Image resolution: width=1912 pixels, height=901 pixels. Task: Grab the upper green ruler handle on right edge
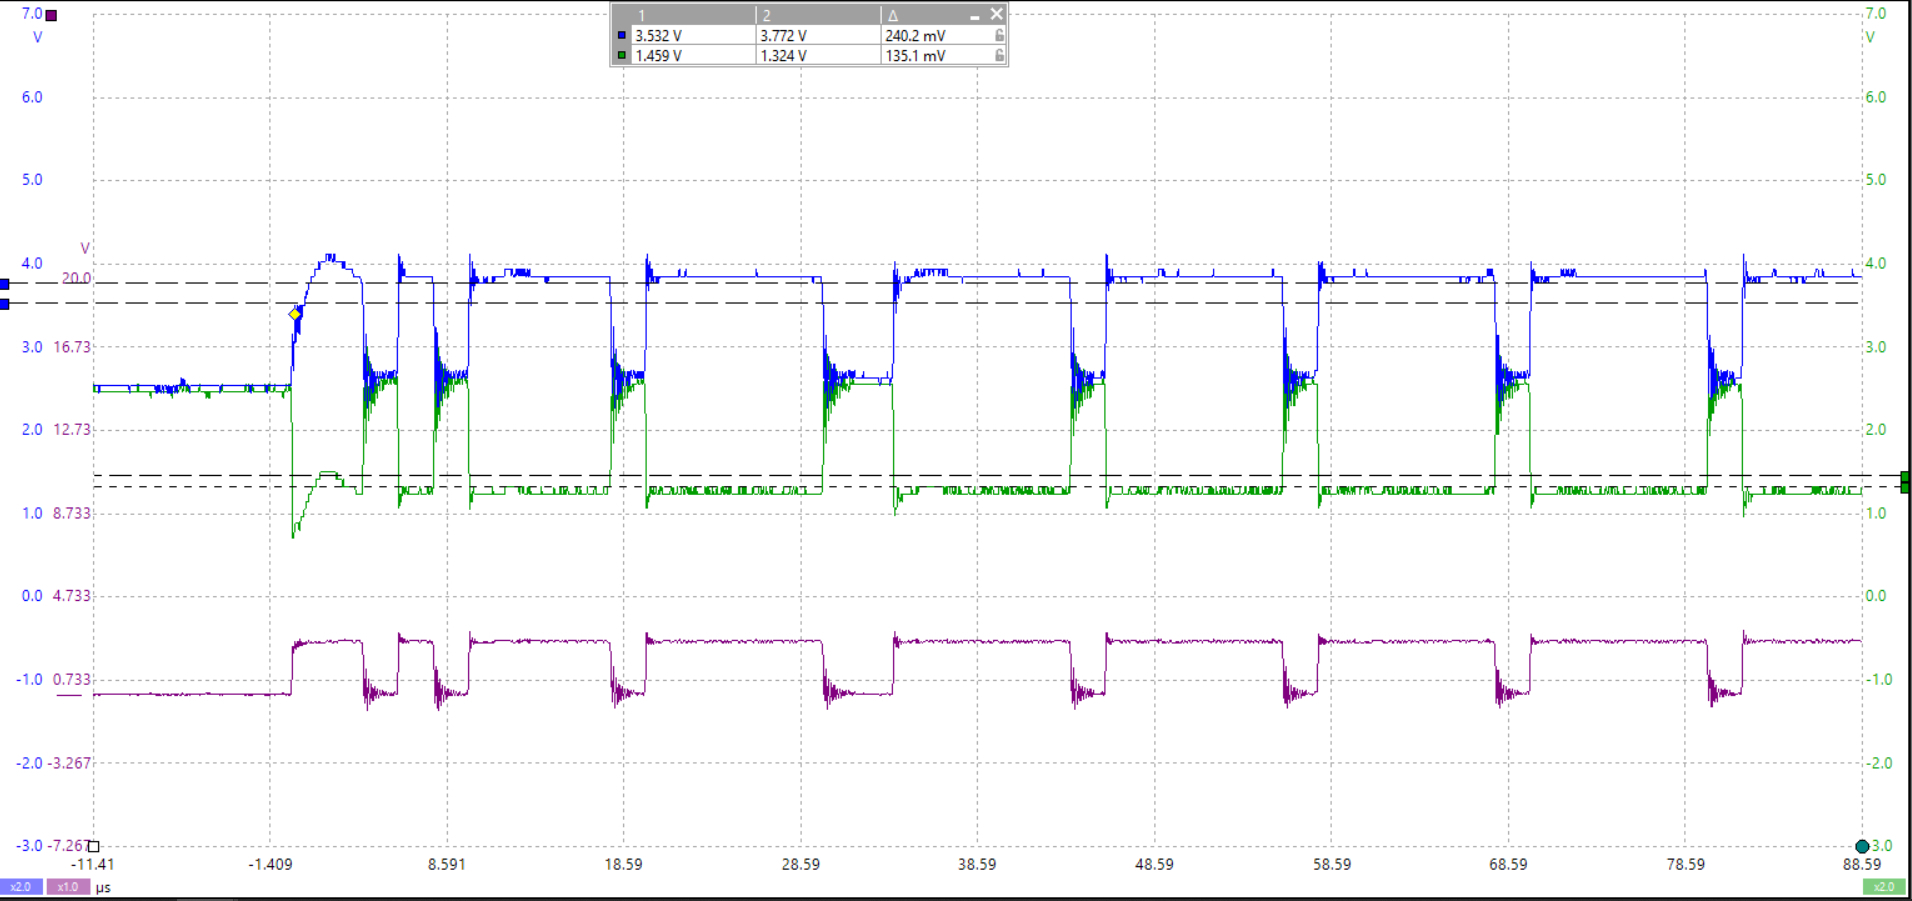coord(1905,477)
